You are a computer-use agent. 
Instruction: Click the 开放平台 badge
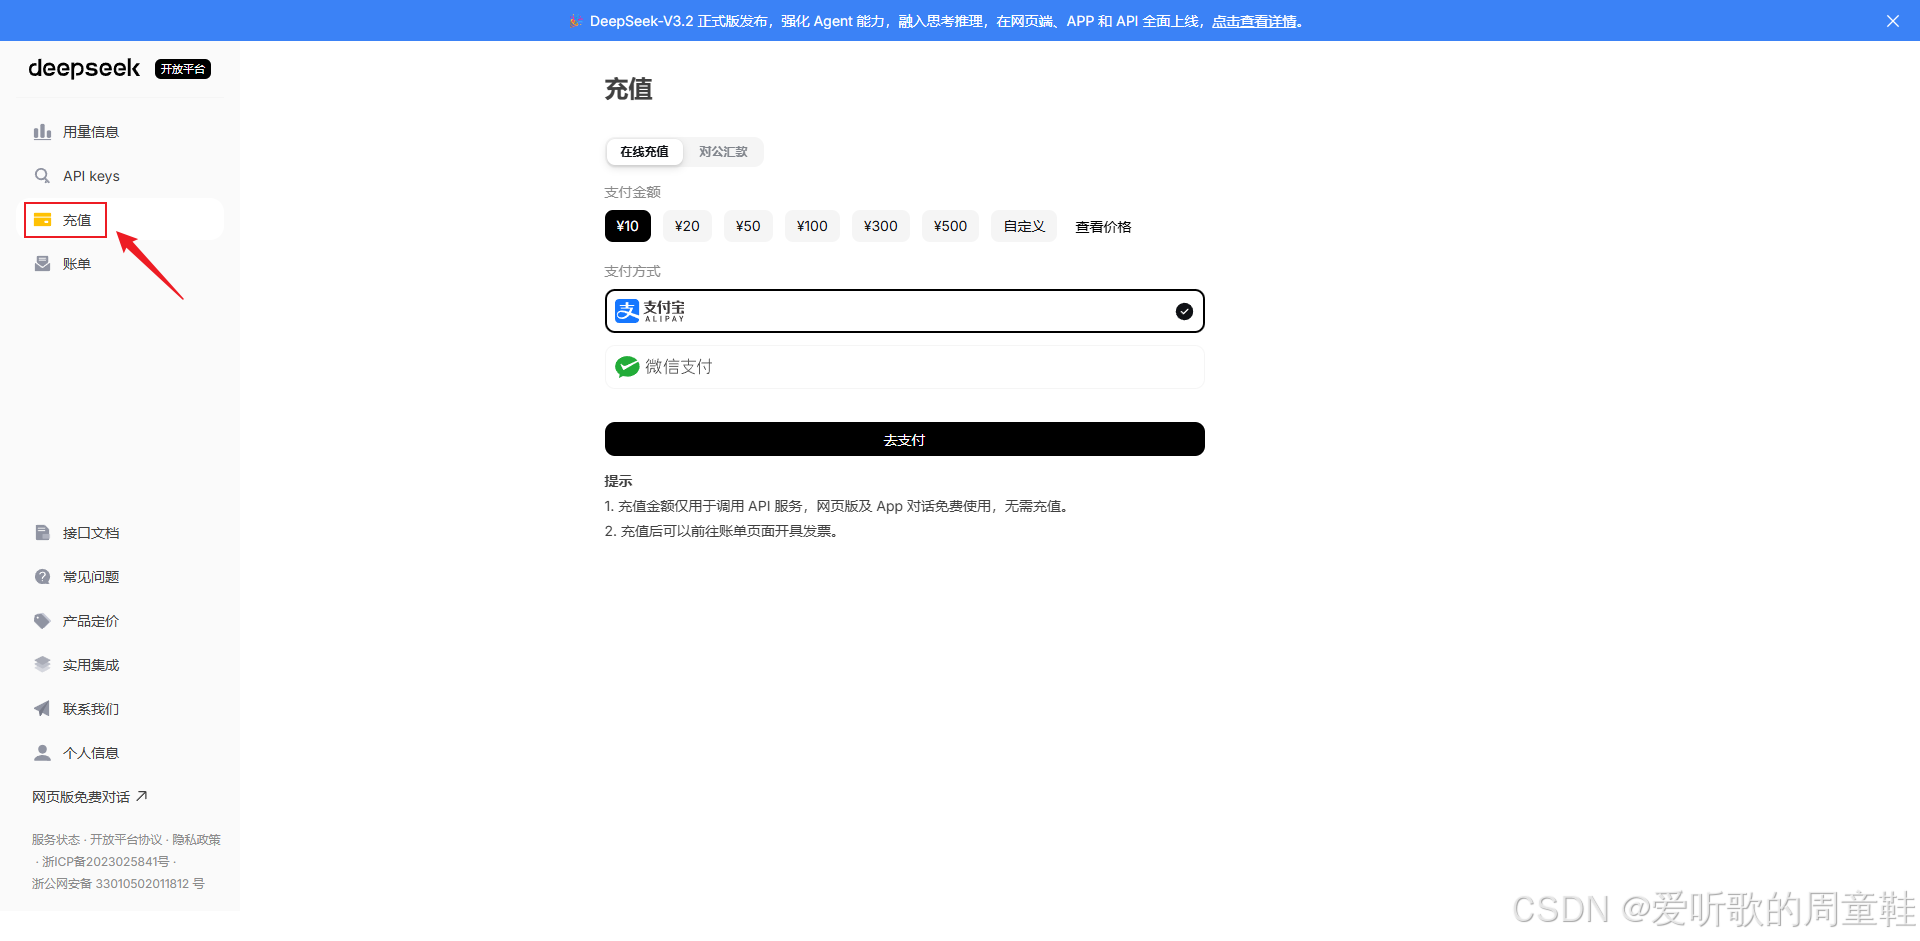click(183, 69)
